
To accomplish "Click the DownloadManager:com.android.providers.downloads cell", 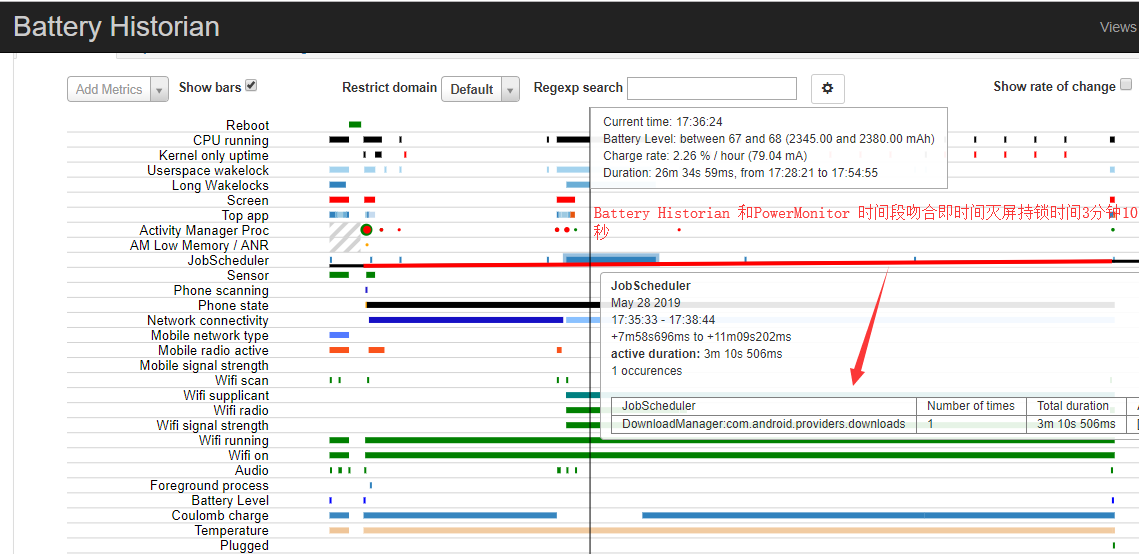I will (763, 423).
